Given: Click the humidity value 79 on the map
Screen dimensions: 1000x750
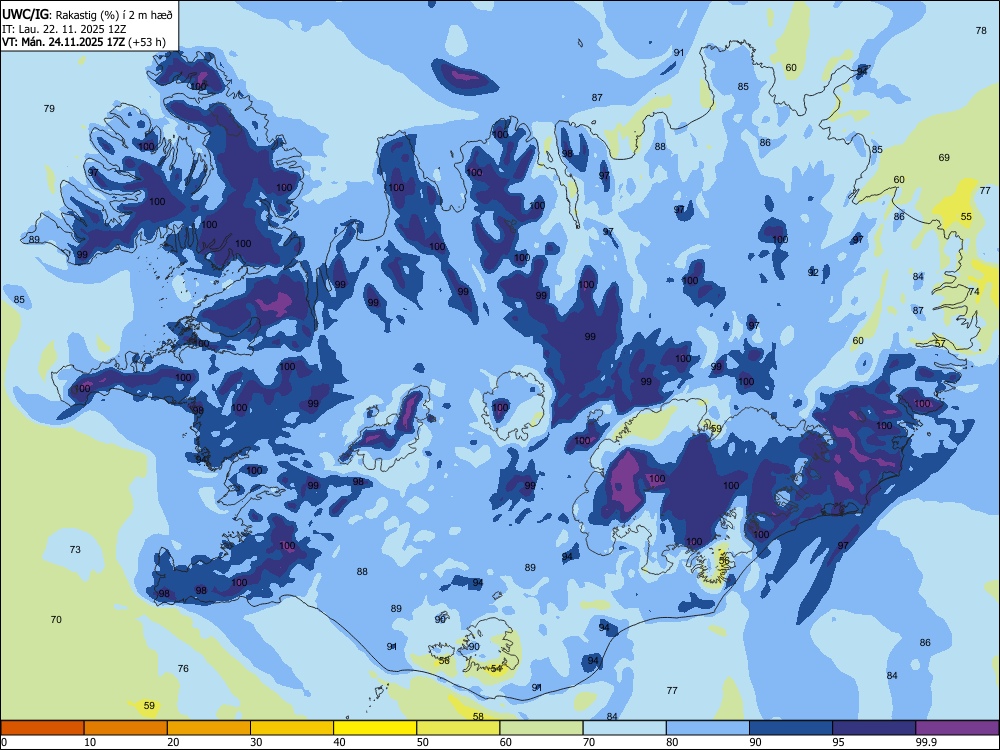Looking at the screenshot, I should [x=49, y=108].
